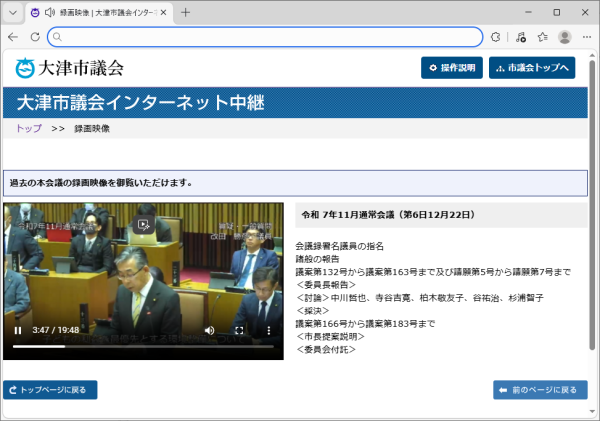Reload the page with refresh icon
The image size is (600, 421).
click(x=36, y=37)
